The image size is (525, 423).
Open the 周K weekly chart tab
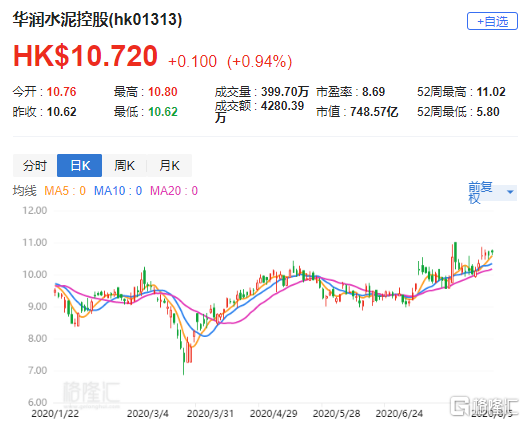click(124, 165)
